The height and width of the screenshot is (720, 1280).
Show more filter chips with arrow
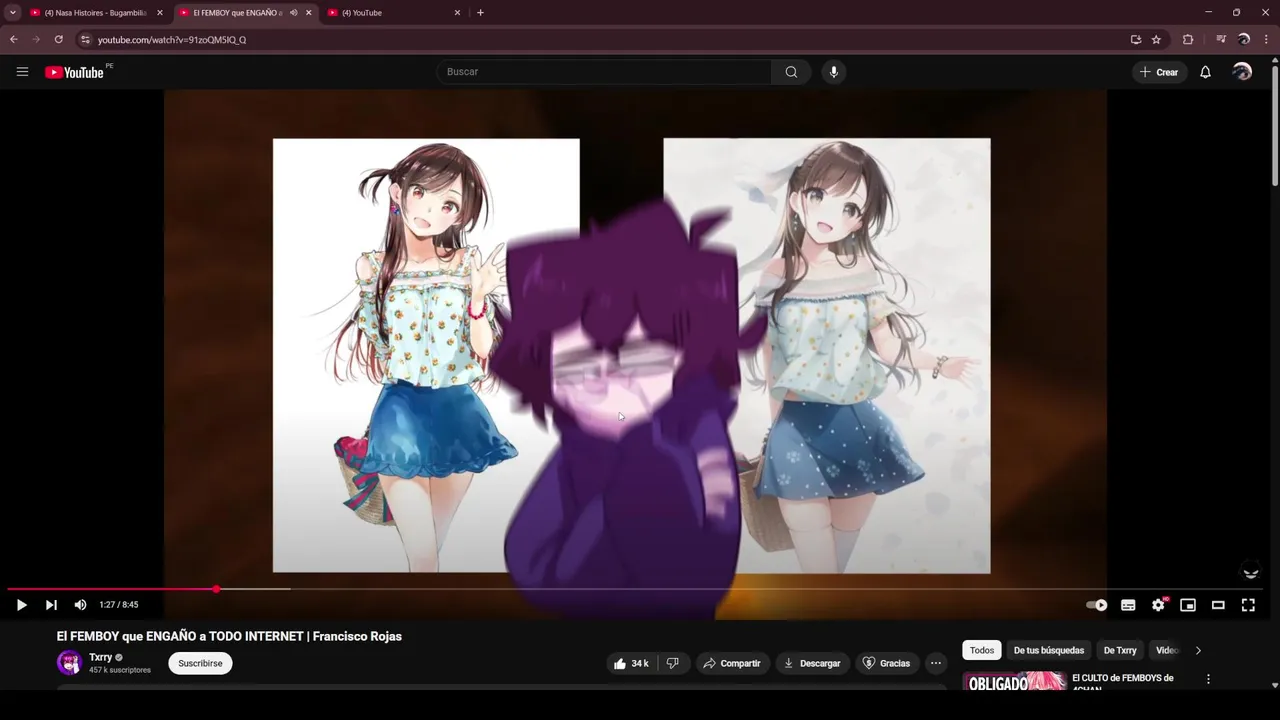1198,650
